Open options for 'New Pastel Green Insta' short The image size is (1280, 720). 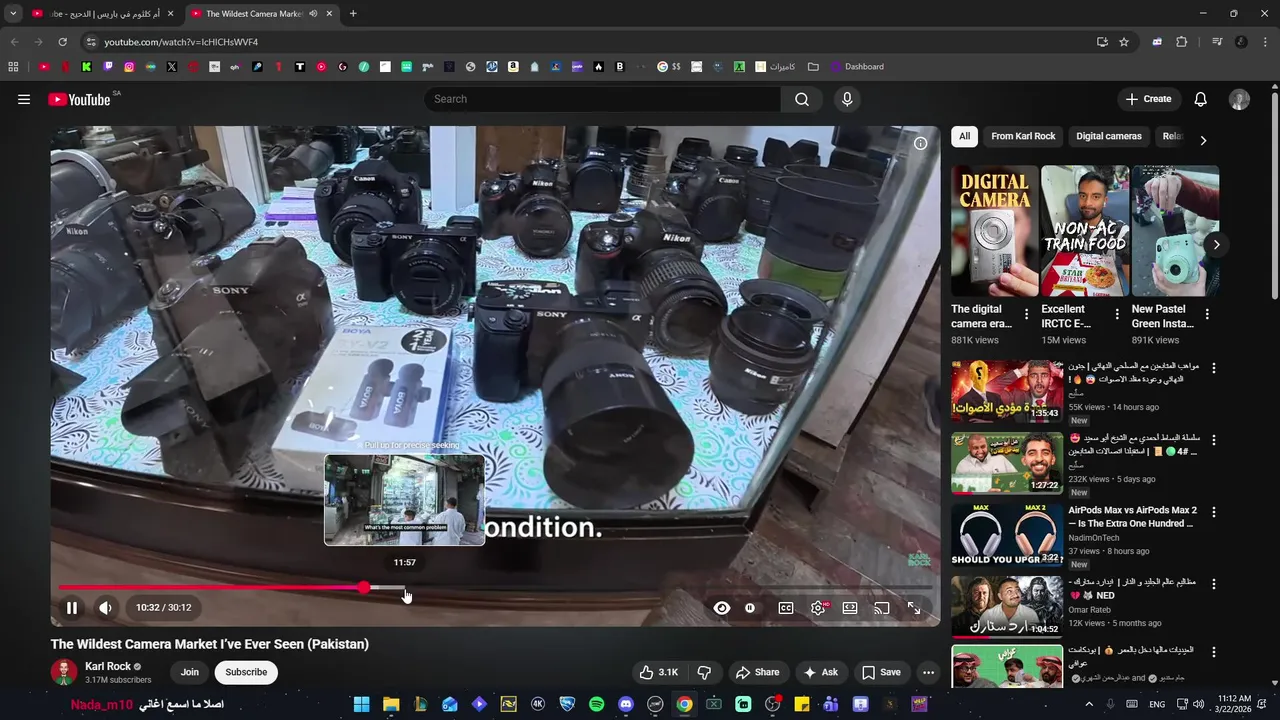point(1207,314)
